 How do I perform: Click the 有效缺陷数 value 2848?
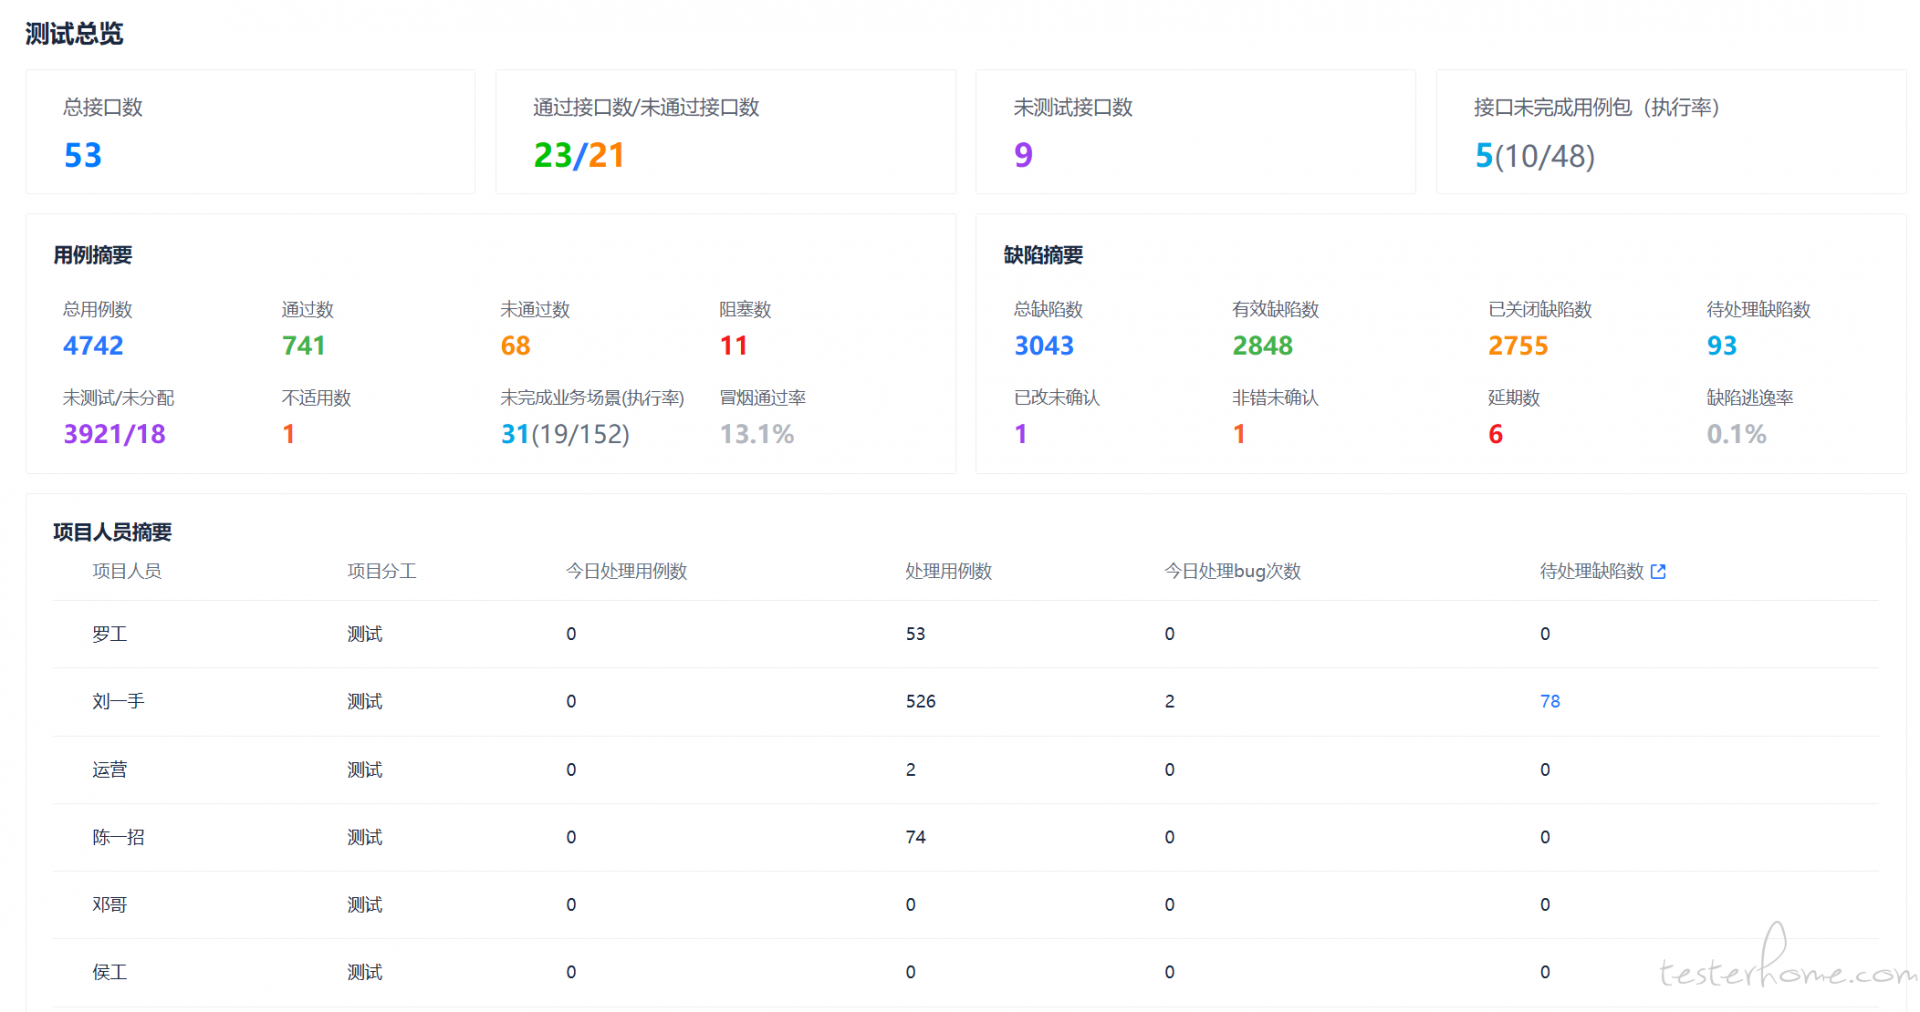pyautogui.click(x=1262, y=345)
